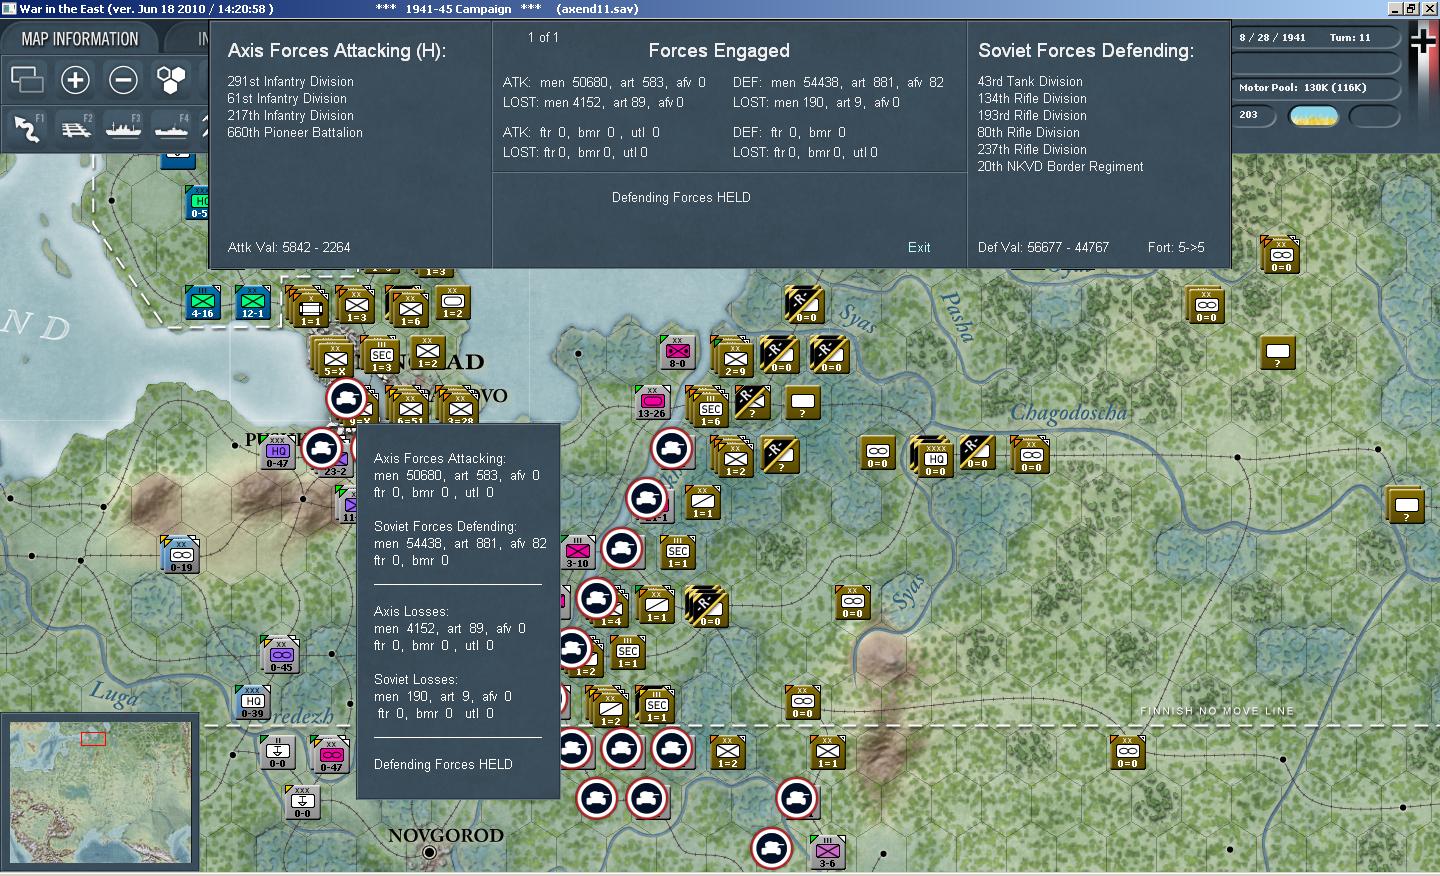Screen dimensions: 1440x876
Task: Click the Def Val: 56677 - 44767 text
Action: click(1043, 247)
